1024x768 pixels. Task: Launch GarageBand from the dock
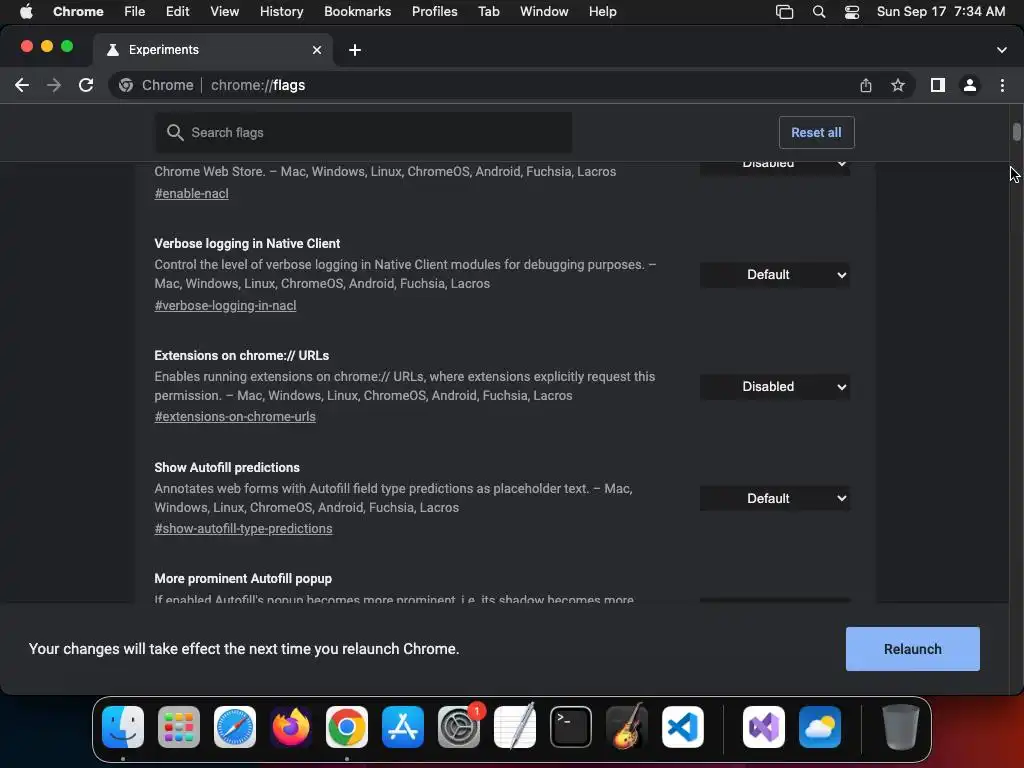coord(627,727)
